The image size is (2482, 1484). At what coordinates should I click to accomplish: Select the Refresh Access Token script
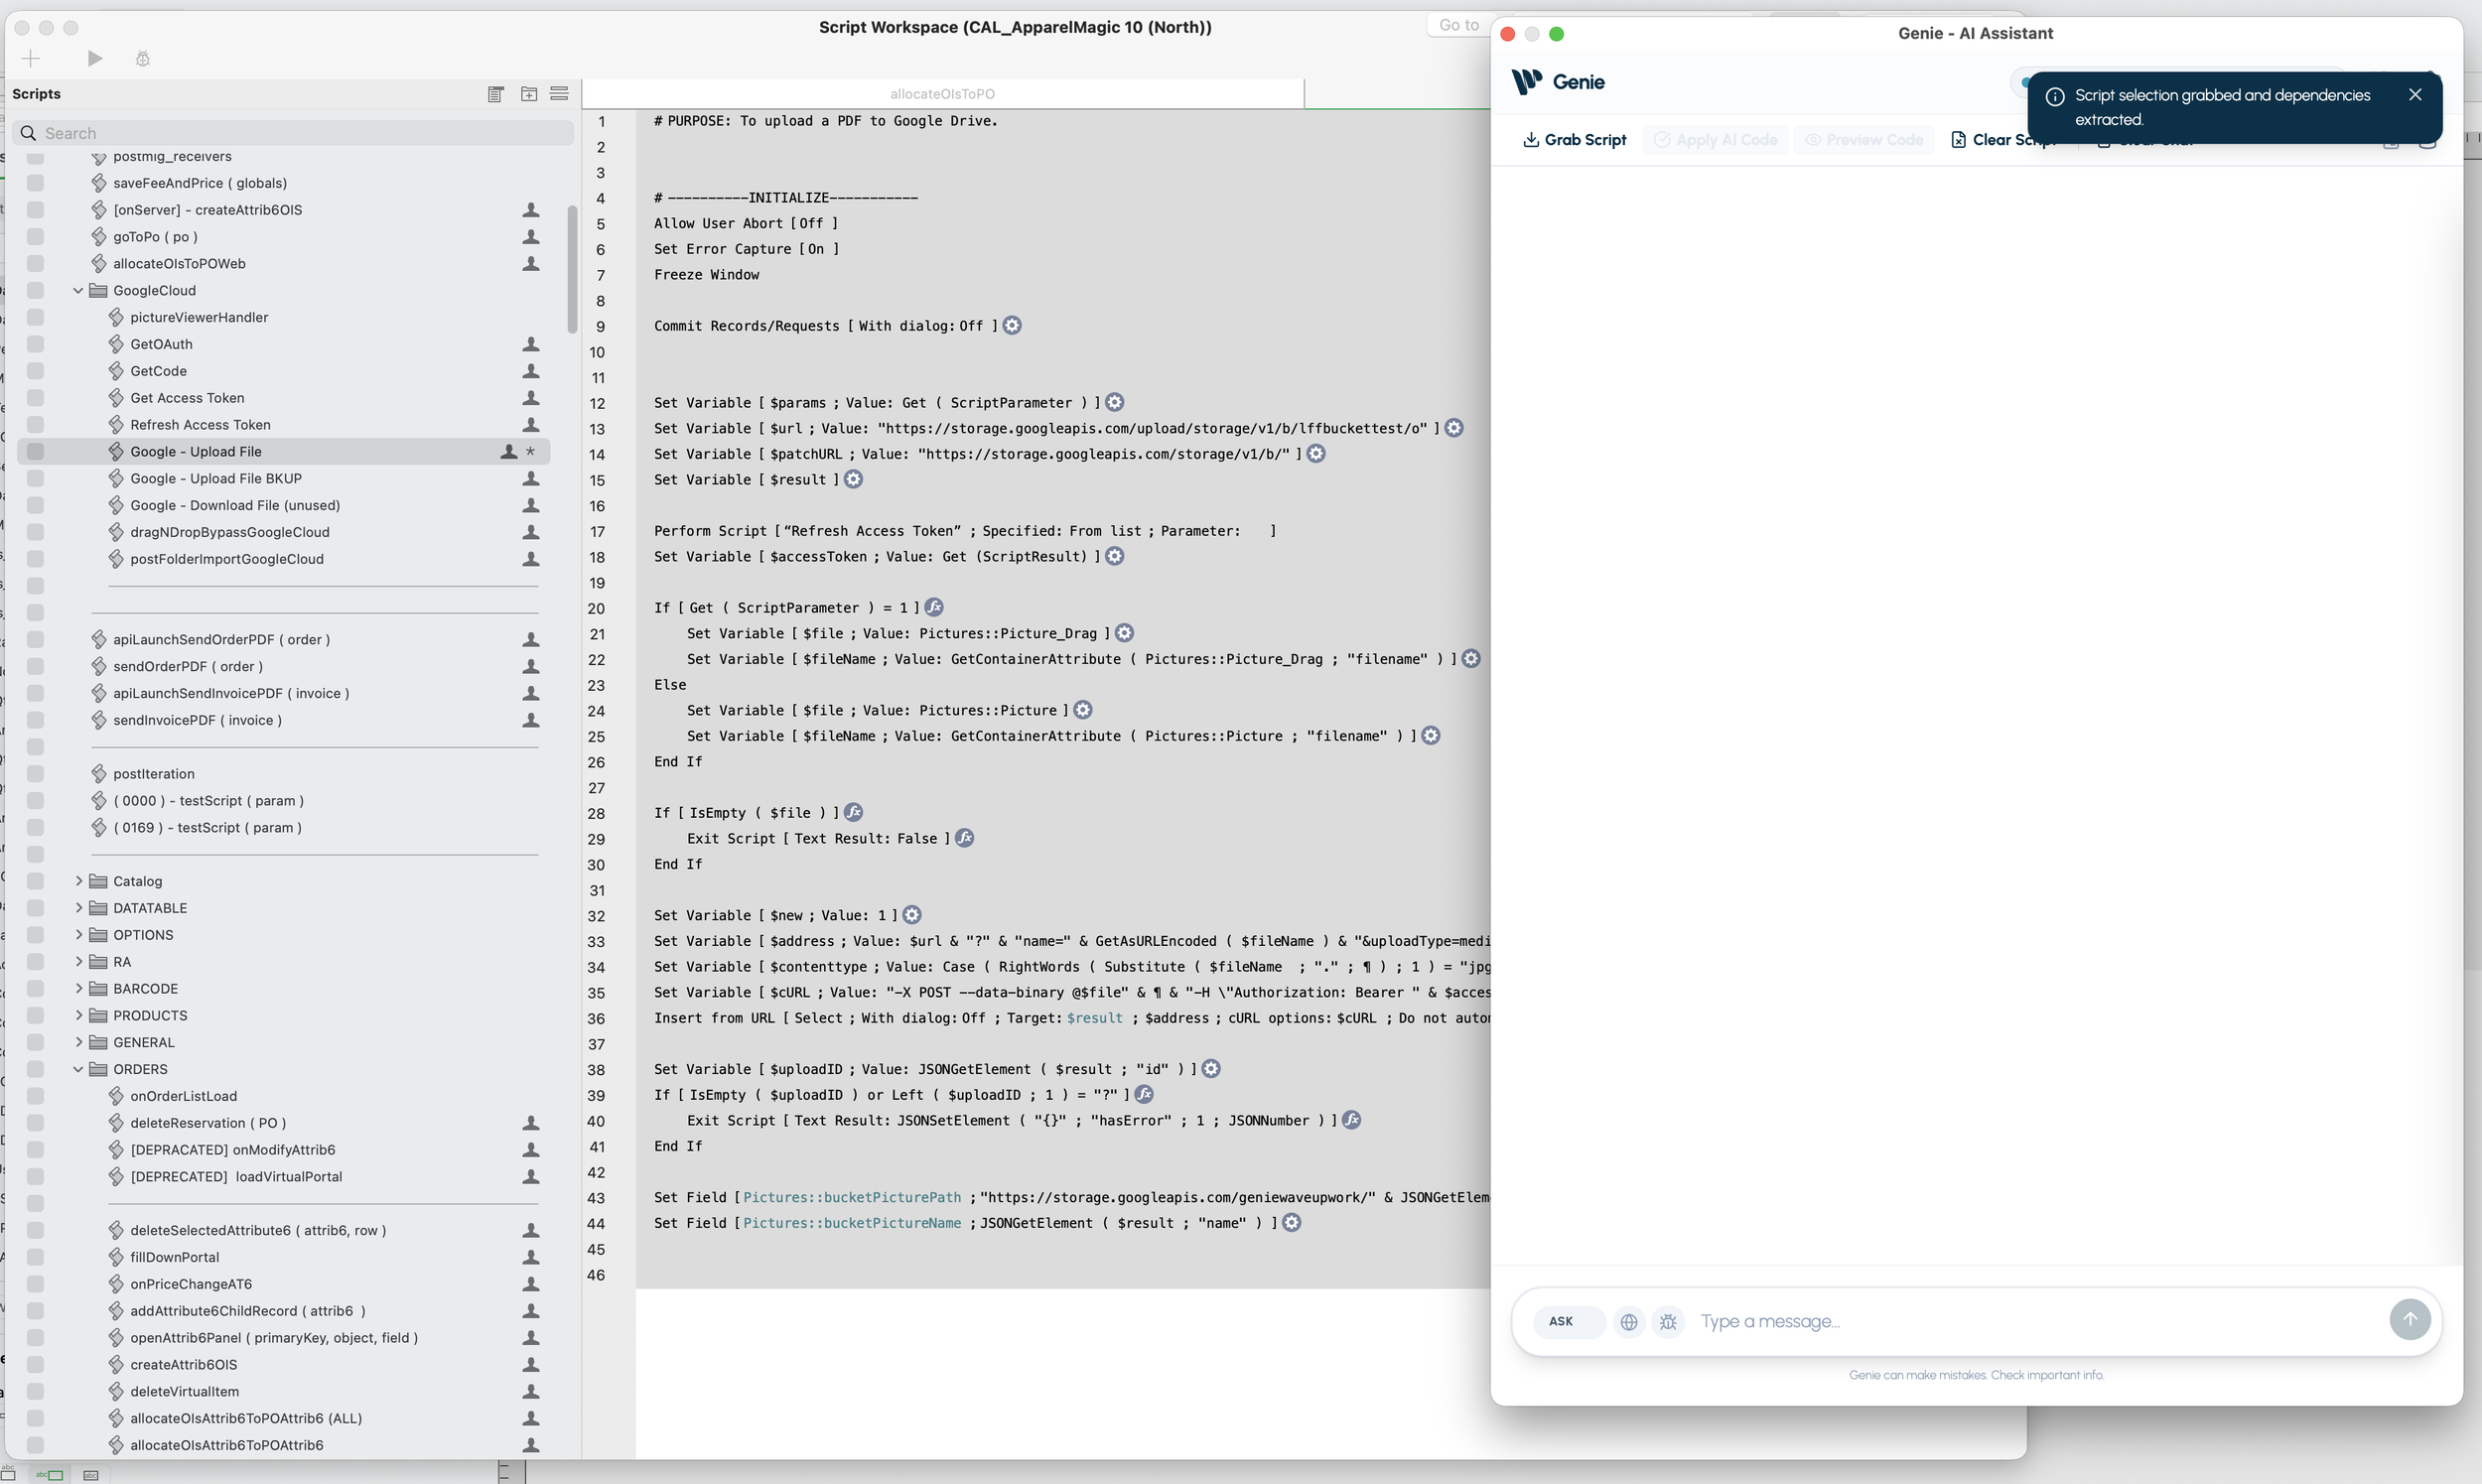[x=200, y=425]
